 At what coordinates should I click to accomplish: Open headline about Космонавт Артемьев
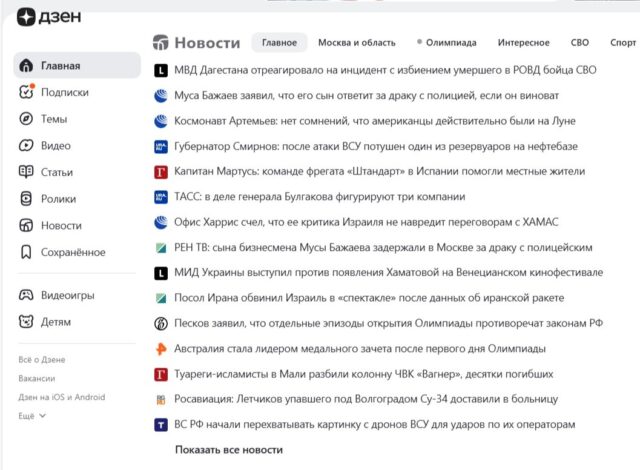(375, 121)
